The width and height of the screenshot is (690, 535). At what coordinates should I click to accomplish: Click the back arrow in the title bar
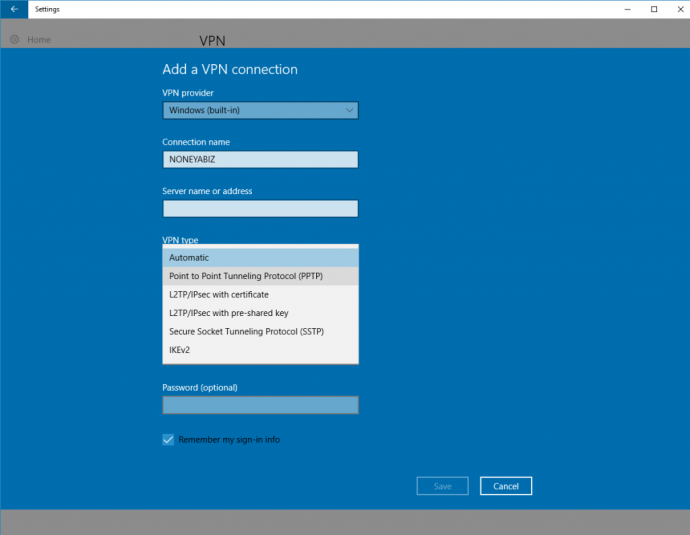coord(14,9)
